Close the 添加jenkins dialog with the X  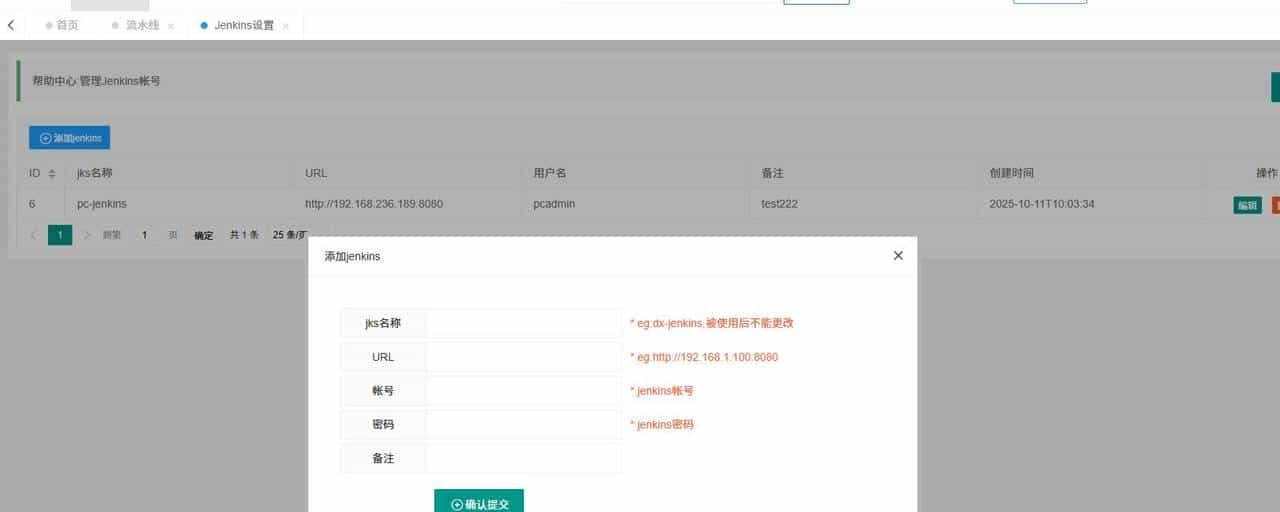pyautogui.click(x=898, y=256)
